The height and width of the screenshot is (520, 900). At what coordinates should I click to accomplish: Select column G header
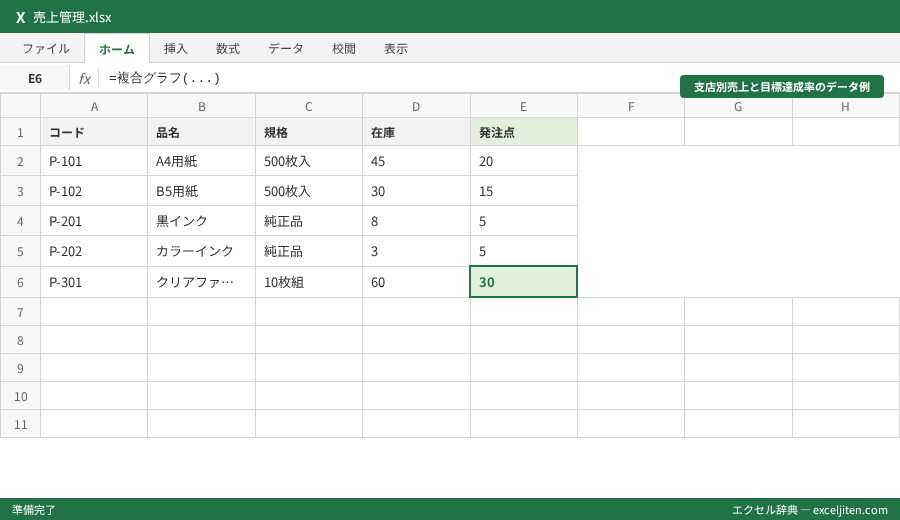(x=738, y=106)
